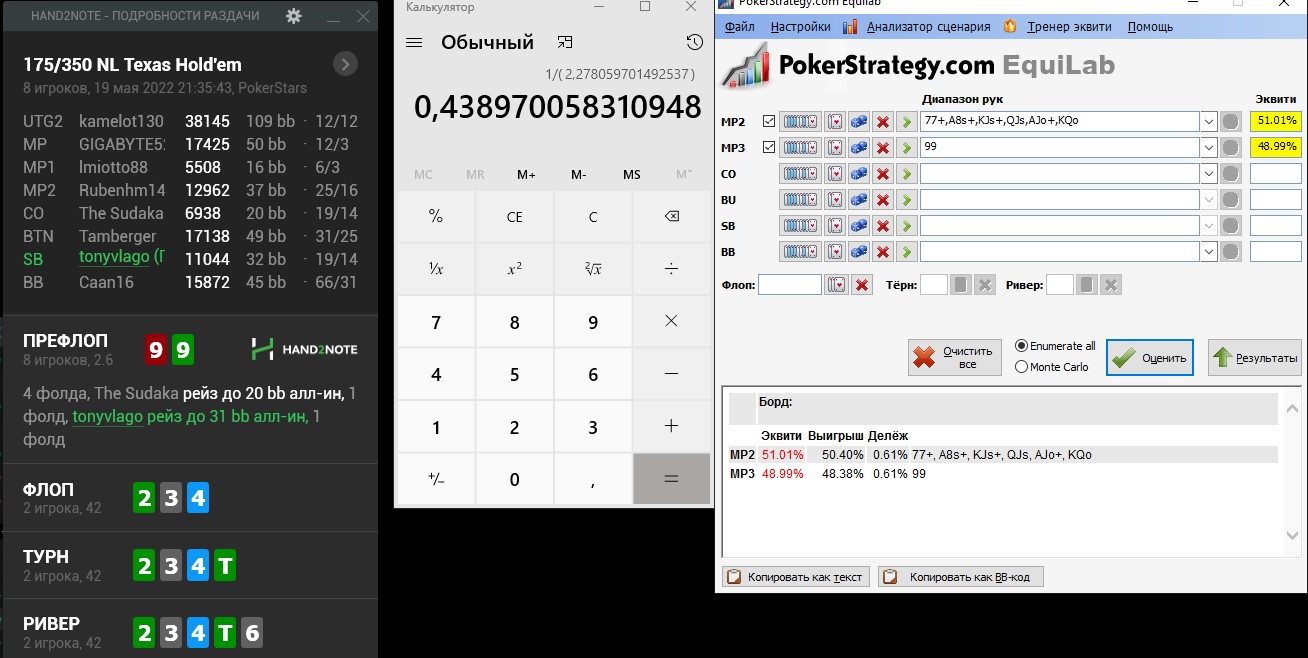Open hand range selector for CO row
1308x658 pixels.
click(799, 173)
